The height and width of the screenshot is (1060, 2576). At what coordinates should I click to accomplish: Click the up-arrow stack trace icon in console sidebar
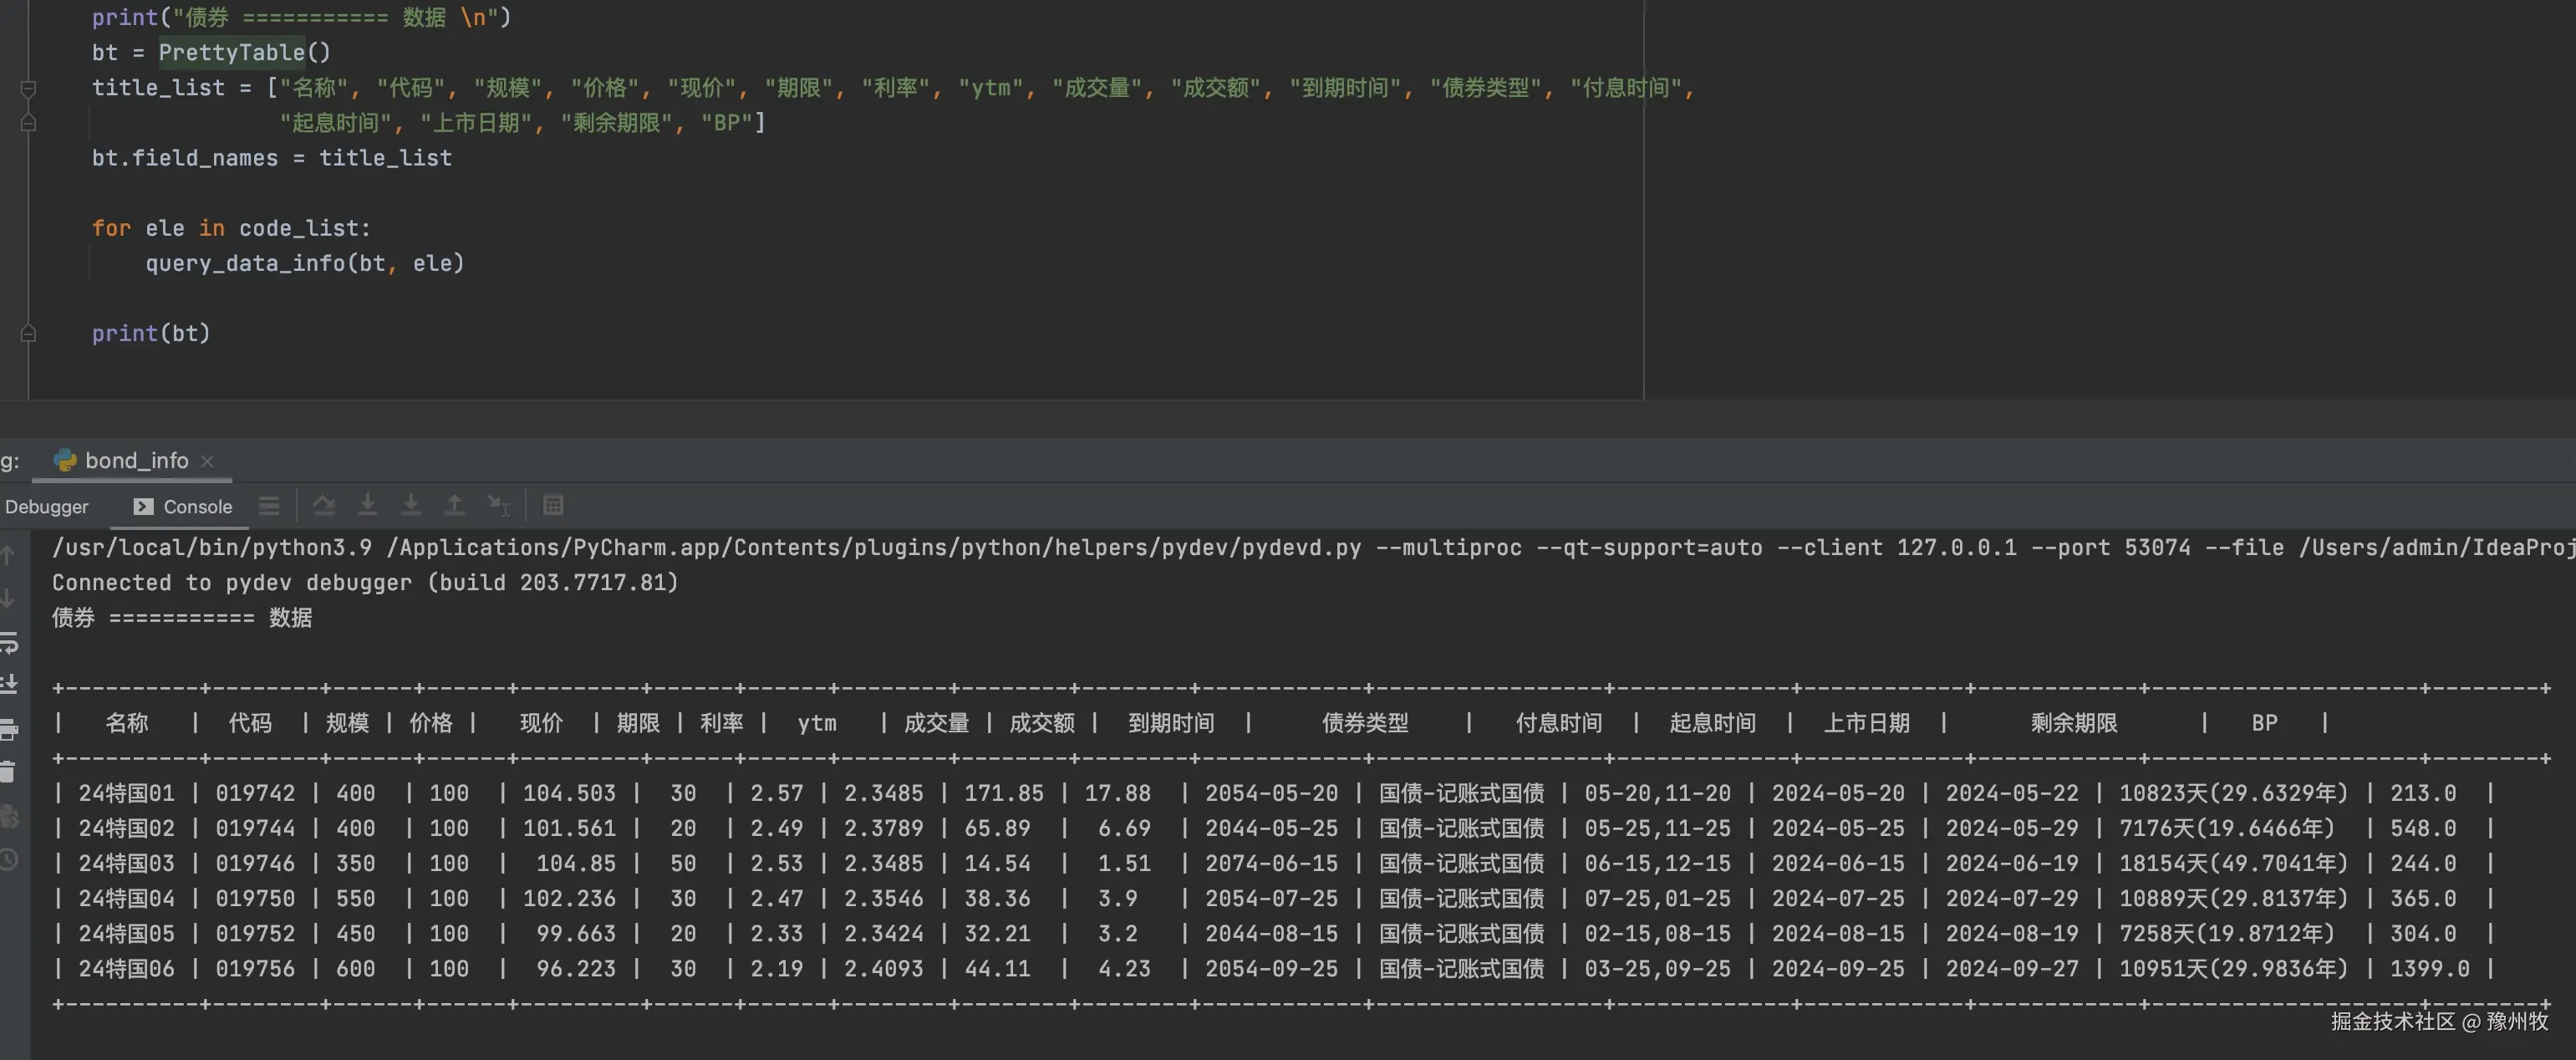(8, 555)
